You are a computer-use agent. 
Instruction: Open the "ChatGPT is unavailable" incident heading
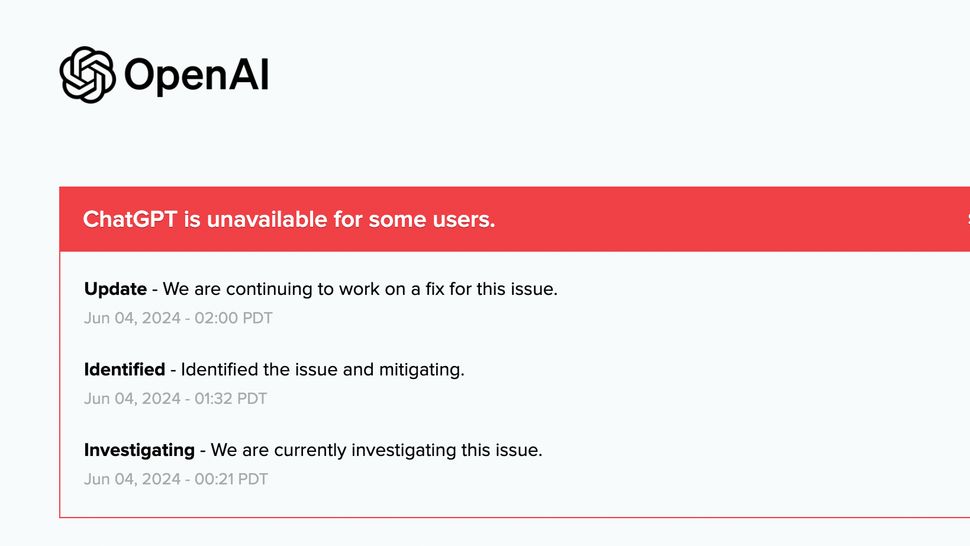pyautogui.click(x=288, y=219)
